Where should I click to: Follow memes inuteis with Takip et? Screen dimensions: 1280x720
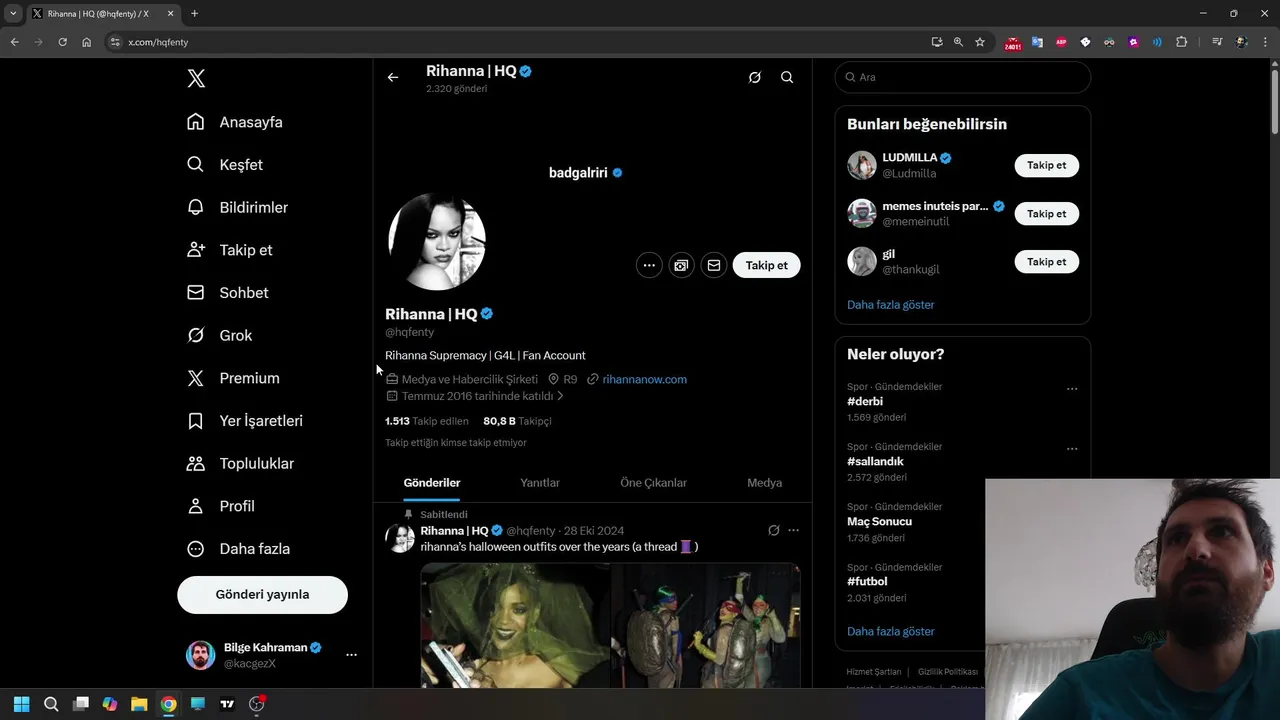[x=1047, y=213]
